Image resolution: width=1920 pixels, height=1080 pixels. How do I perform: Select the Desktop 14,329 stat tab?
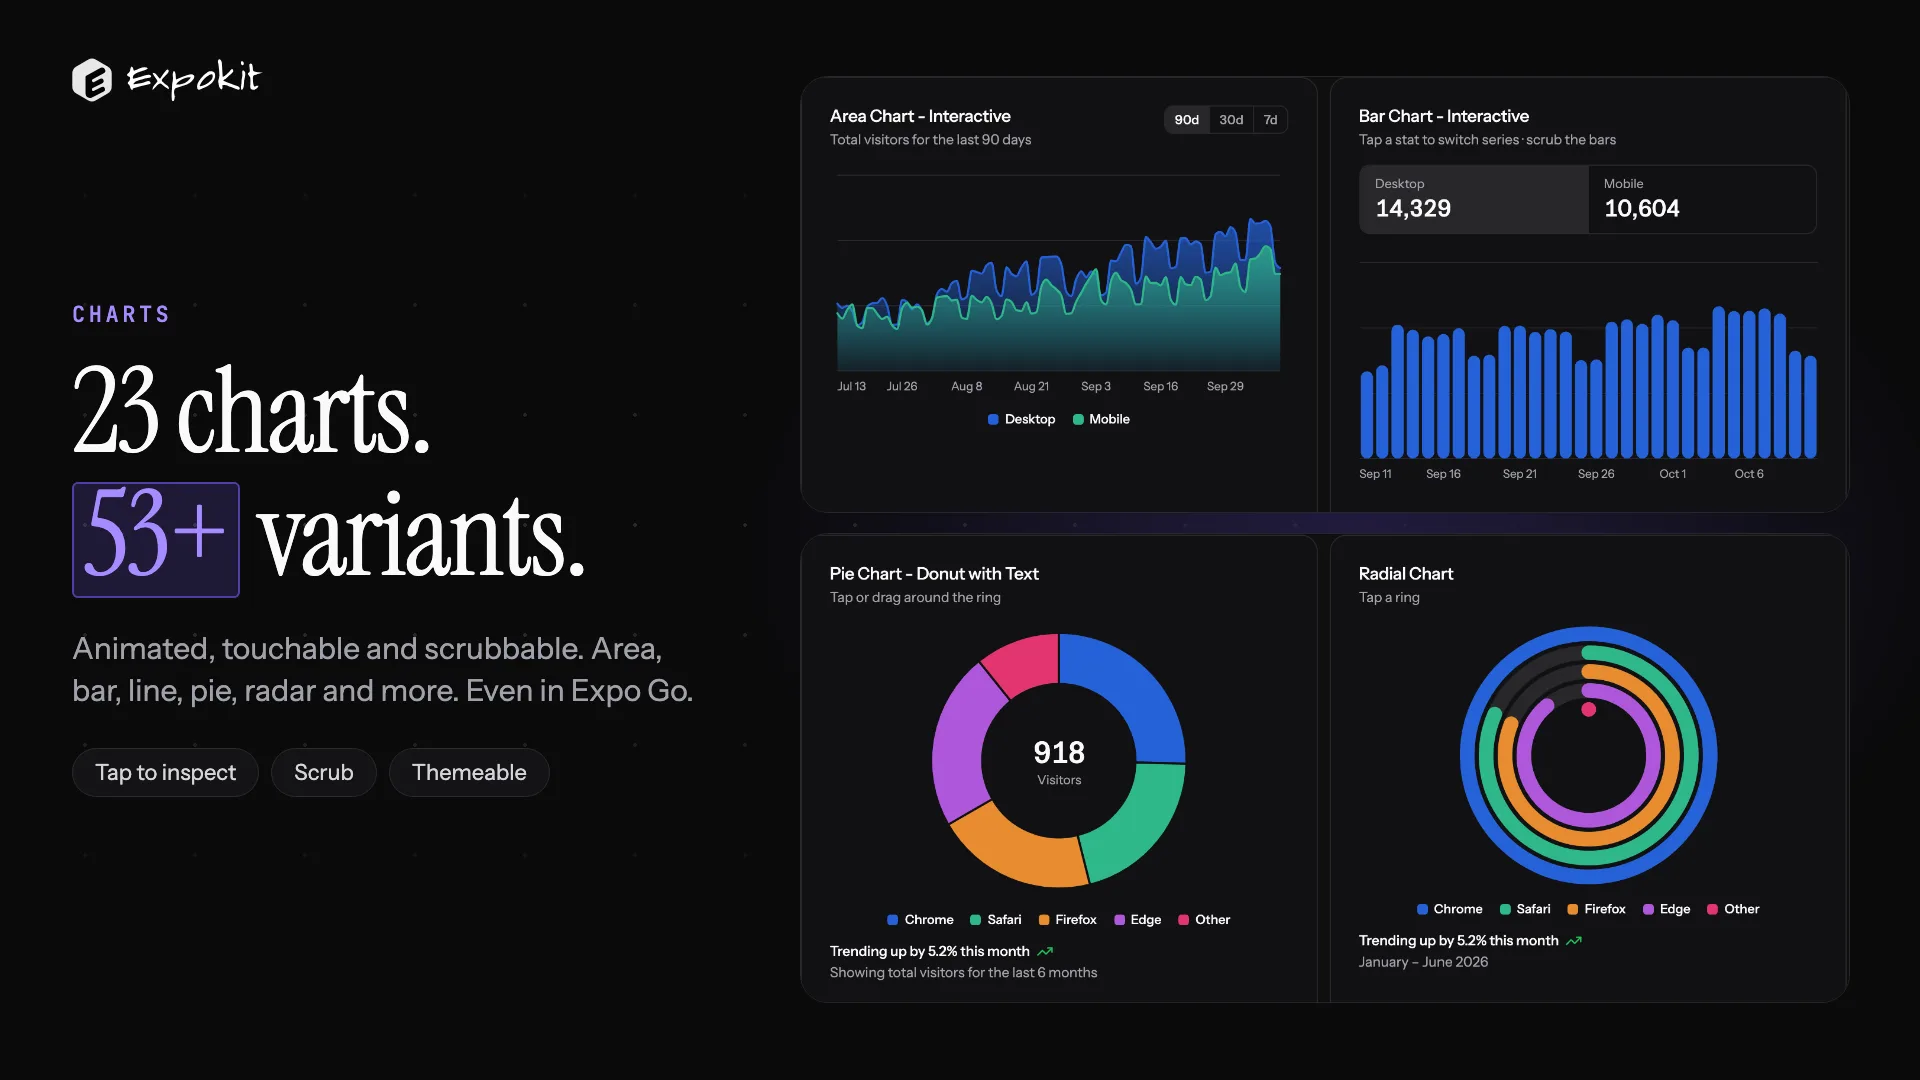[1474, 199]
